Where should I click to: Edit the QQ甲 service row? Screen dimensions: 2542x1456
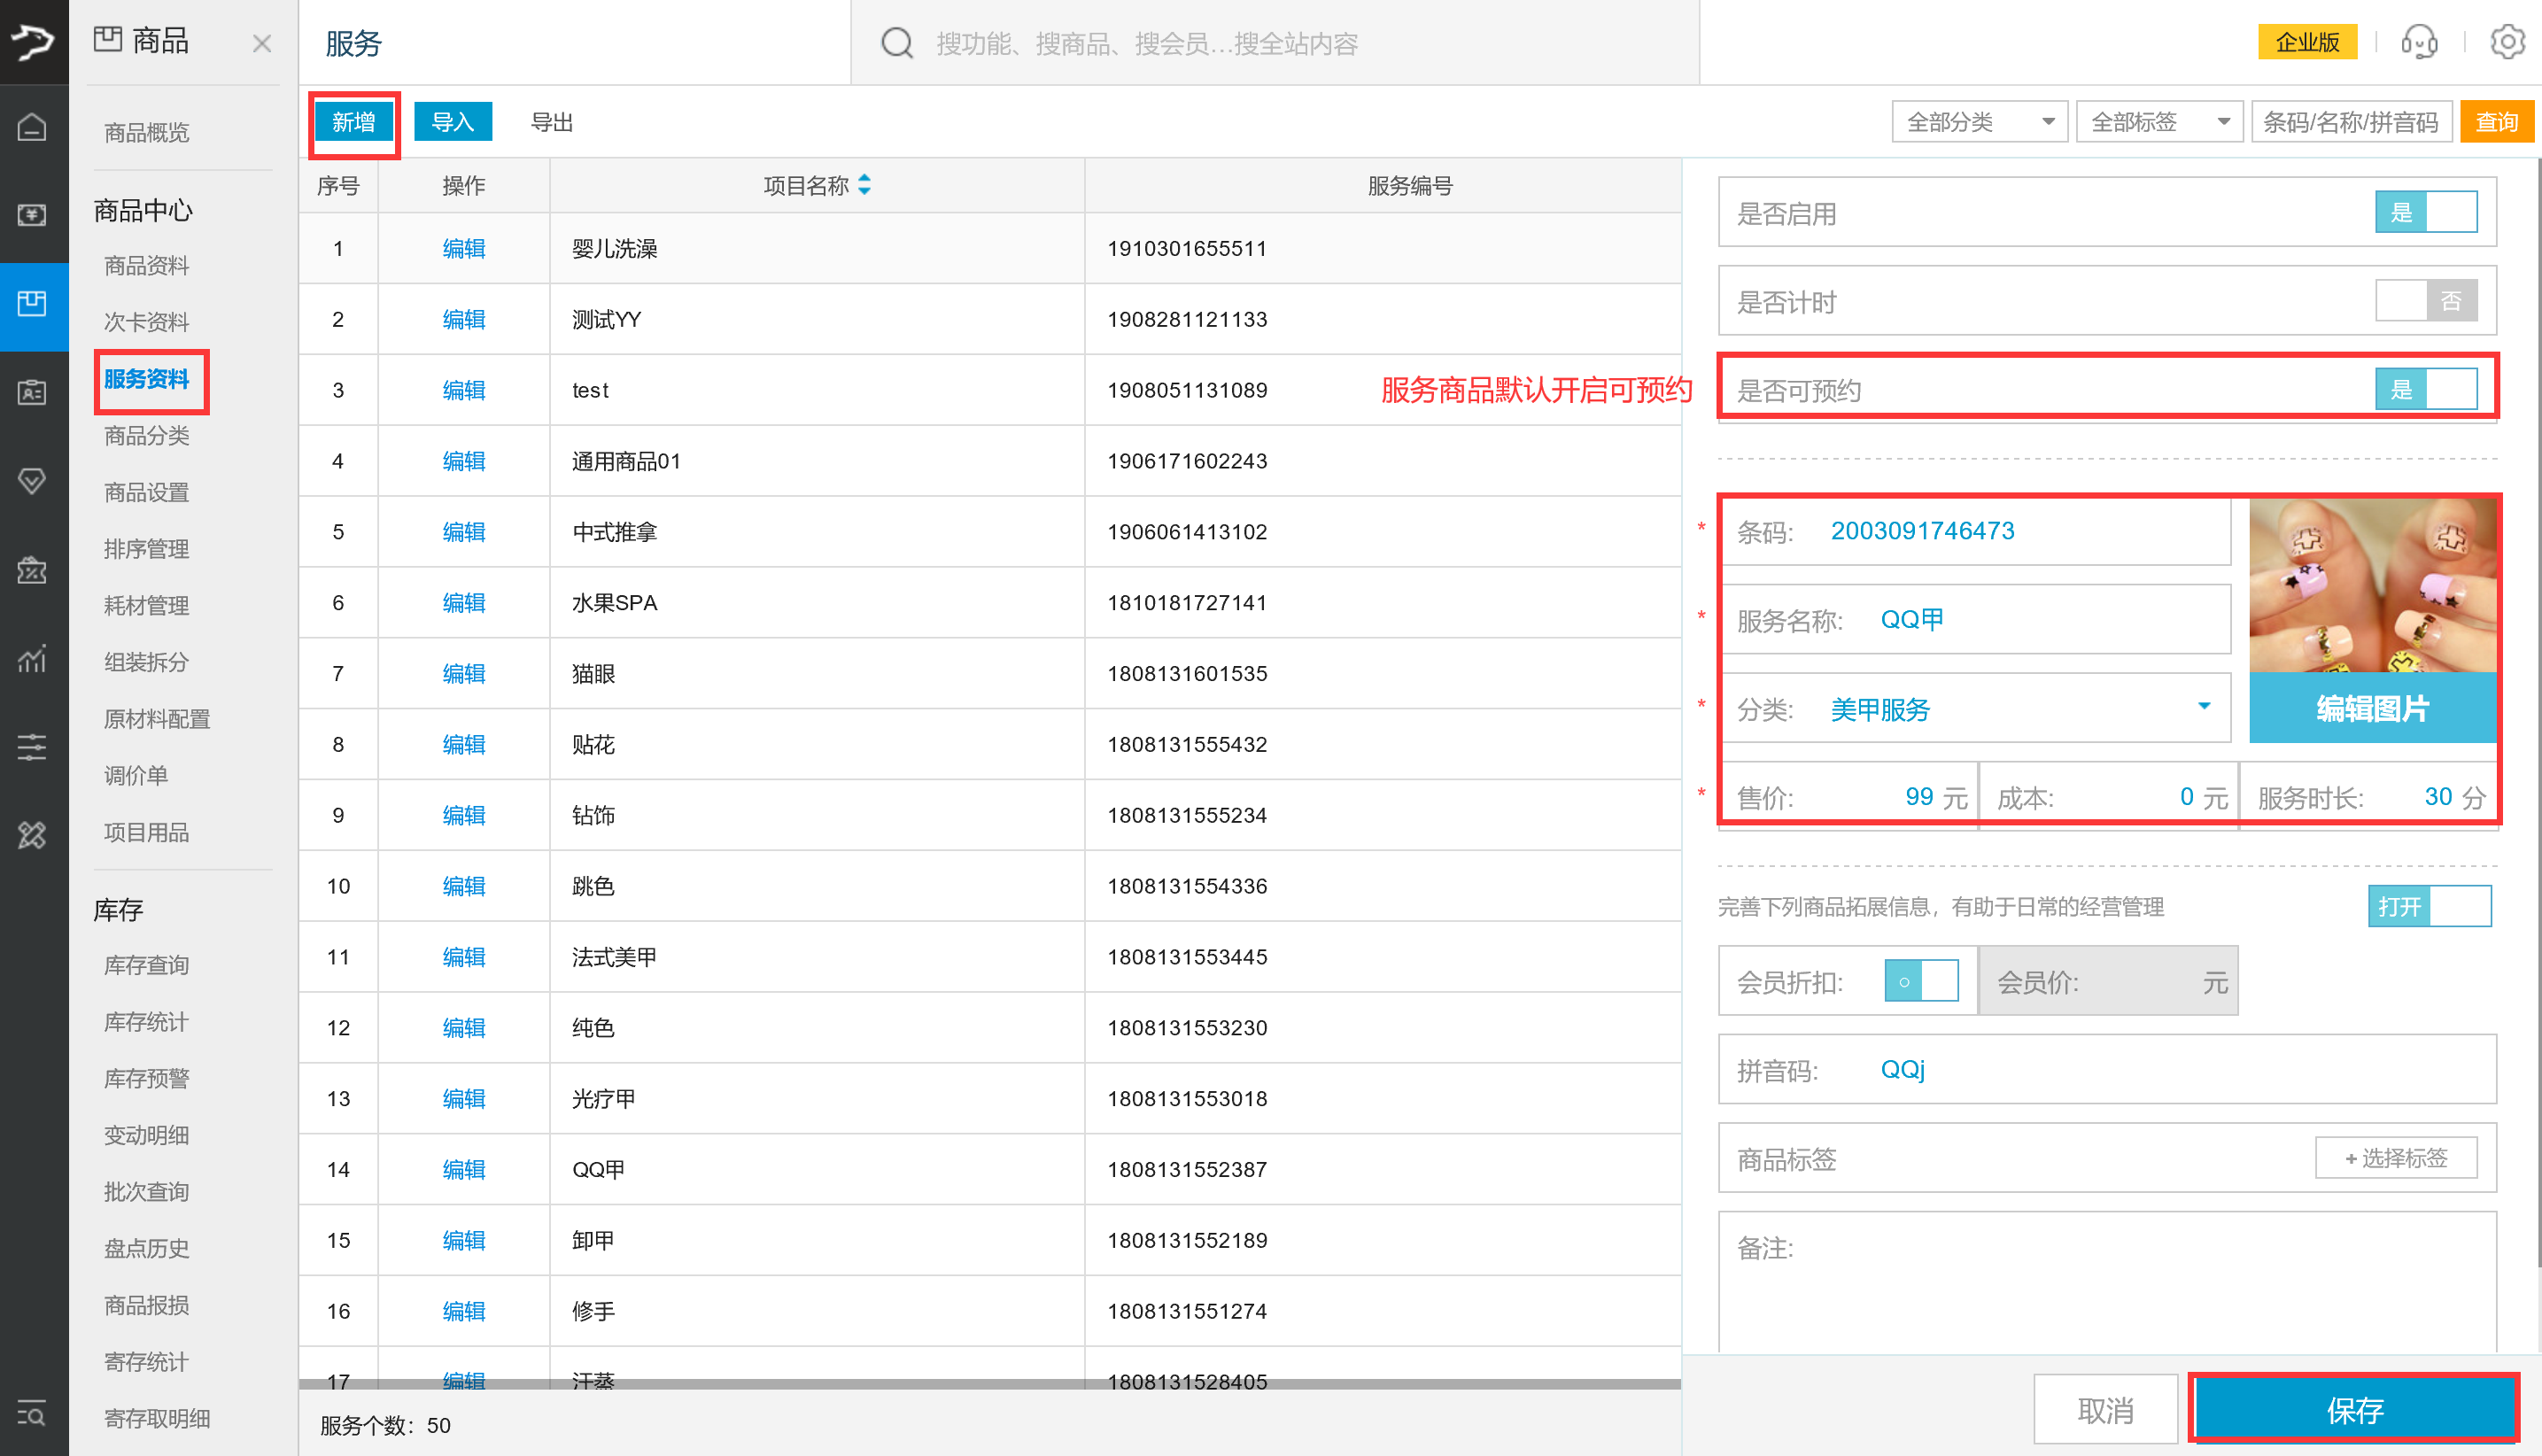(x=463, y=1169)
